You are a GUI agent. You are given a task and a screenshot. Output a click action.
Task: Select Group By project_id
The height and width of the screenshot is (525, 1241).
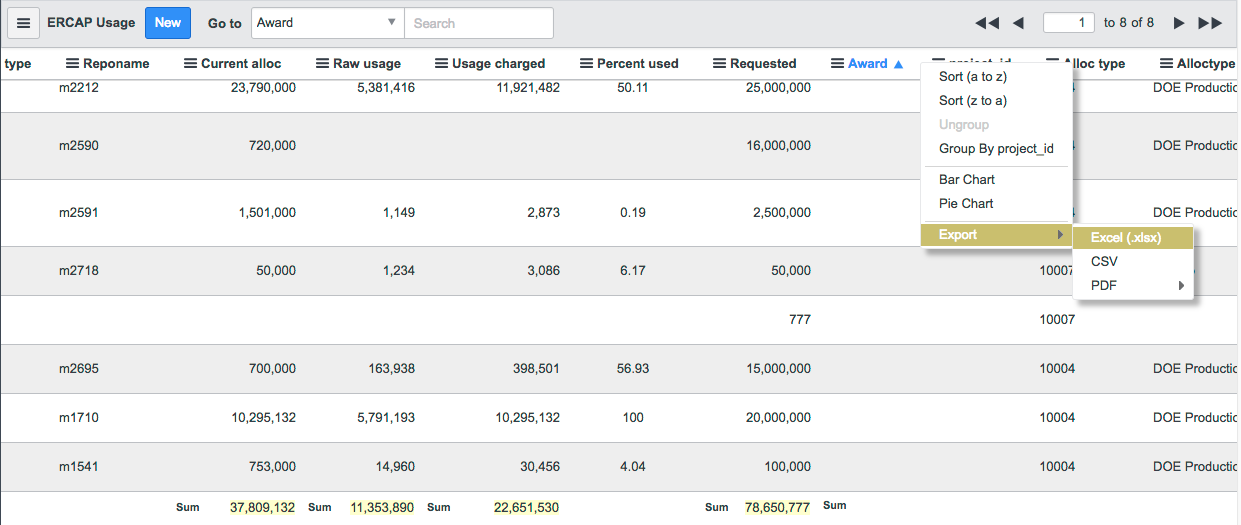click(x=996, y=149)
